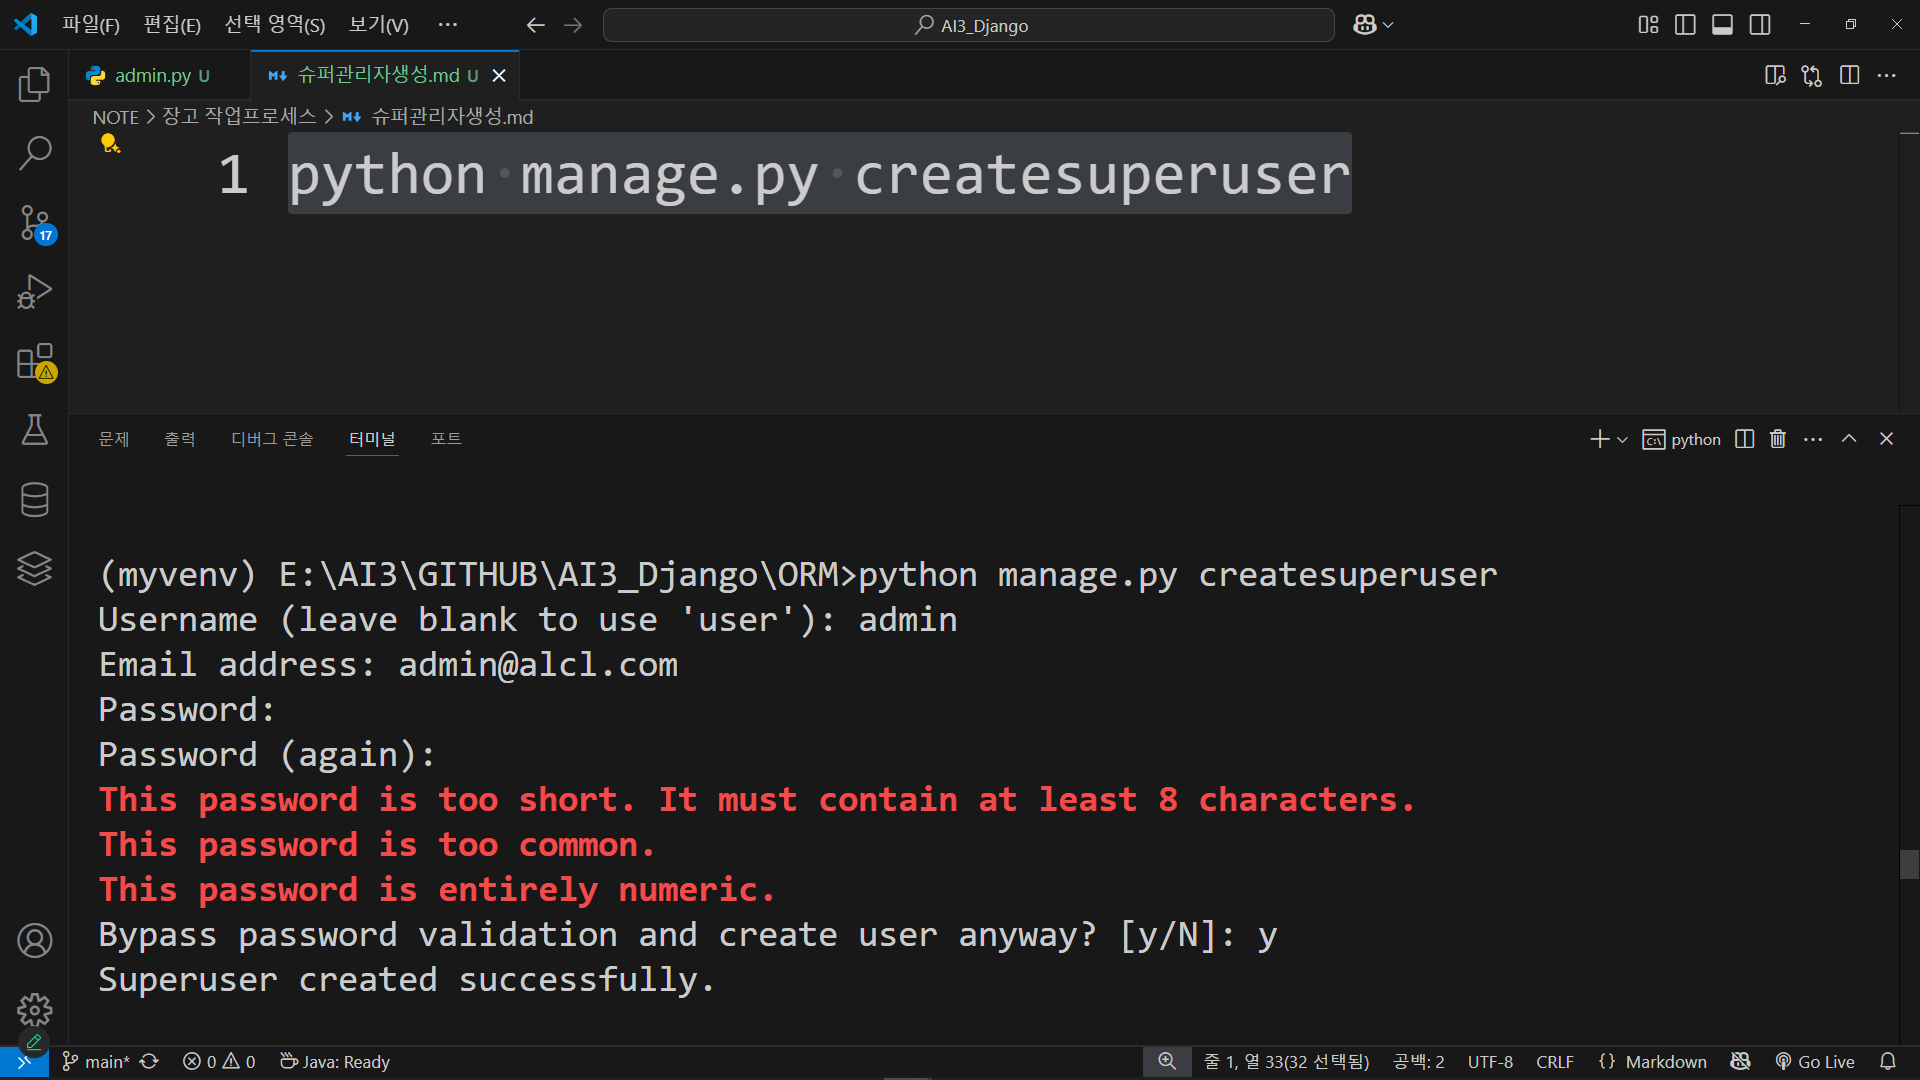The image size is (1920, 1080).
Task: Split the terminal panel
Action: (1744, 439)
